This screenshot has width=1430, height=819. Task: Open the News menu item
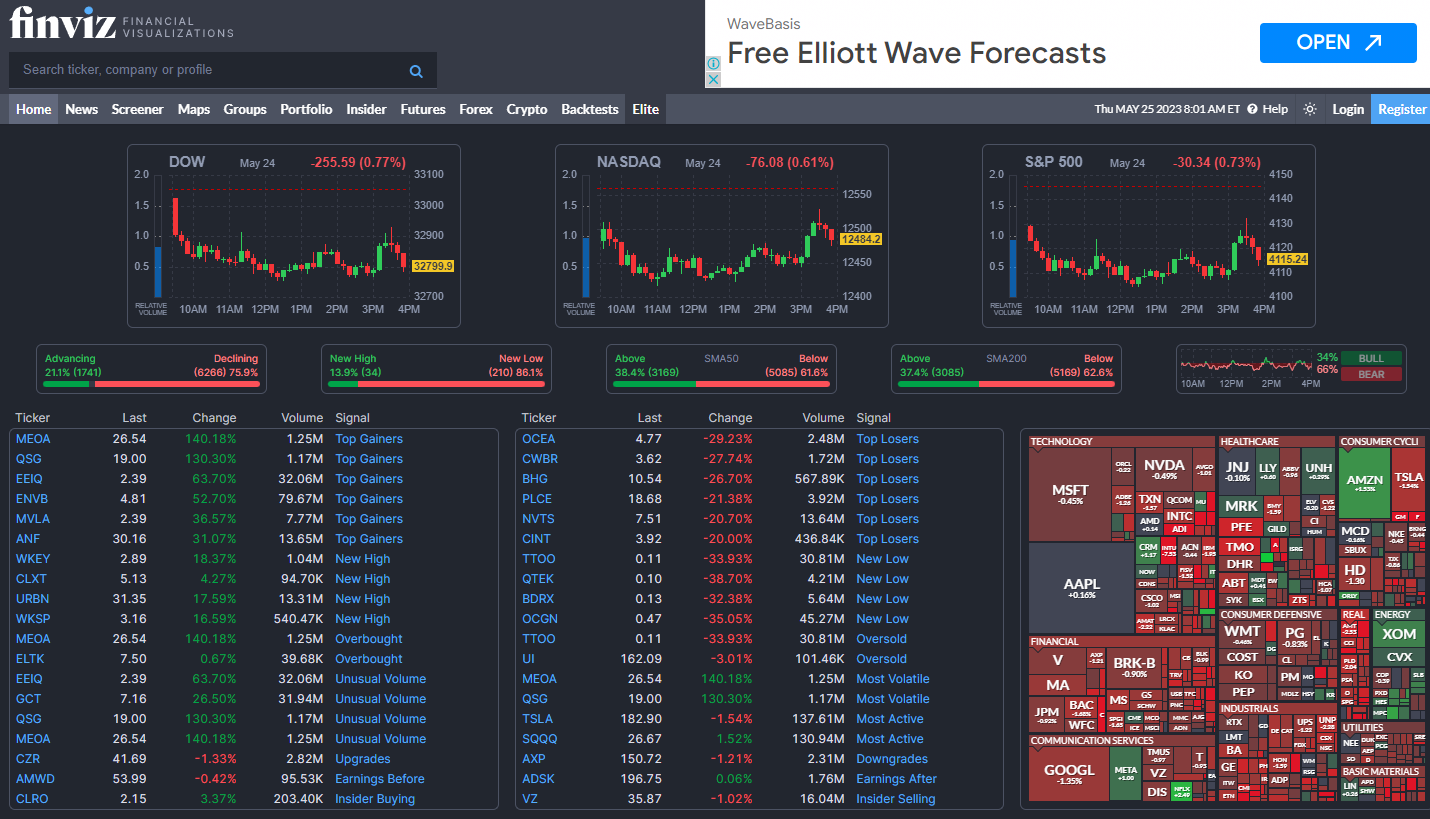(82, 109)
